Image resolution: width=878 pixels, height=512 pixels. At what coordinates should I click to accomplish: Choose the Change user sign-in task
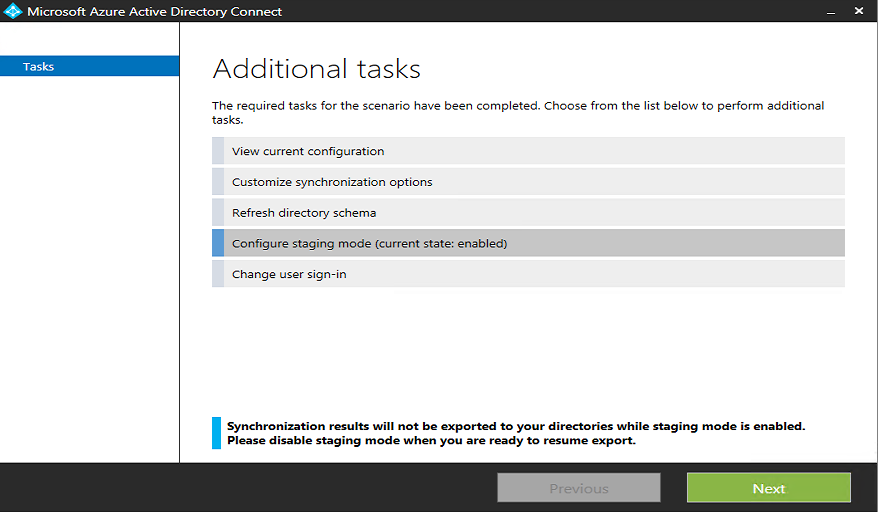coord(528,274)
